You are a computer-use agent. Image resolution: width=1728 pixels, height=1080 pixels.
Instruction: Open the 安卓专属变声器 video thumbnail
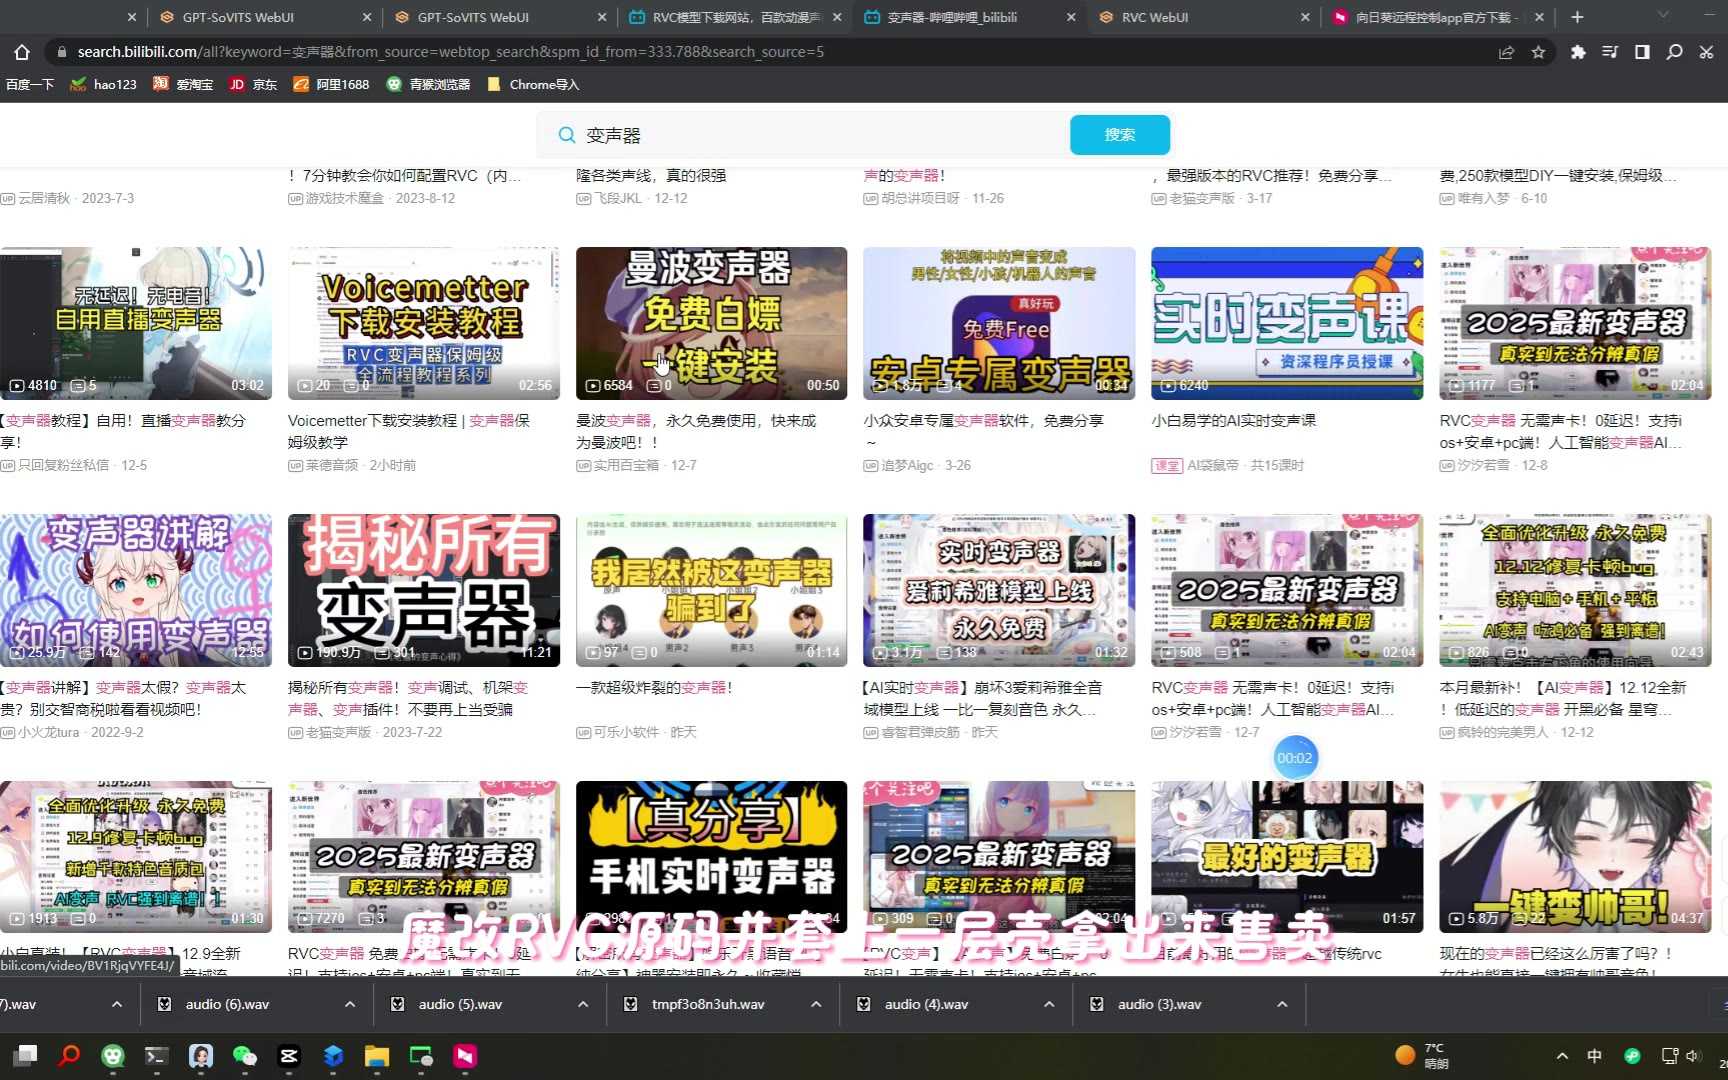click(999, 323)
